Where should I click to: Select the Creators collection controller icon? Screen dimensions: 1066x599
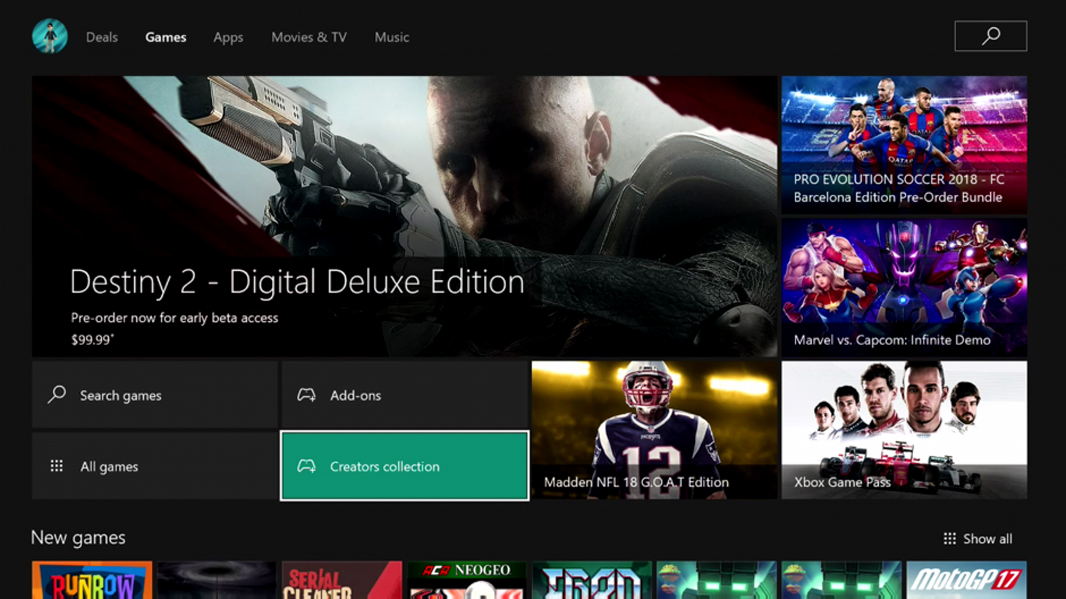coord(307,466)
